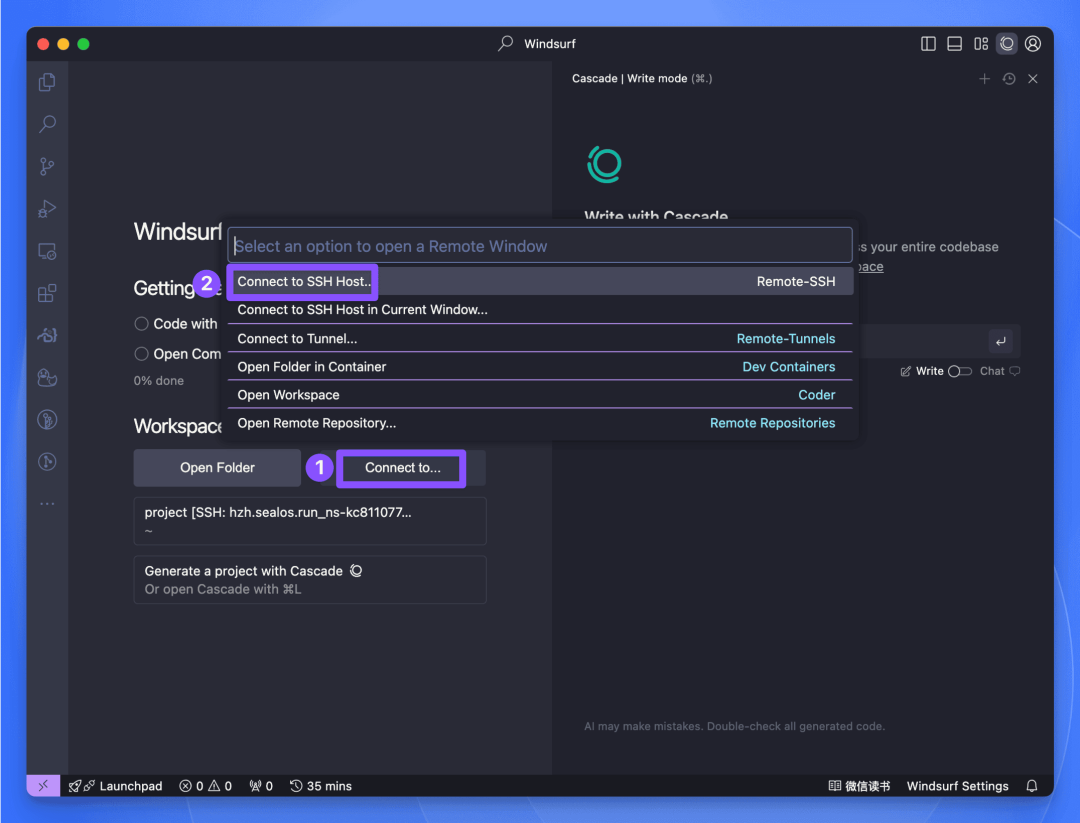Click the 35 mins time tracker
This screenshot has height=823, width=1080.
point(321,786)
